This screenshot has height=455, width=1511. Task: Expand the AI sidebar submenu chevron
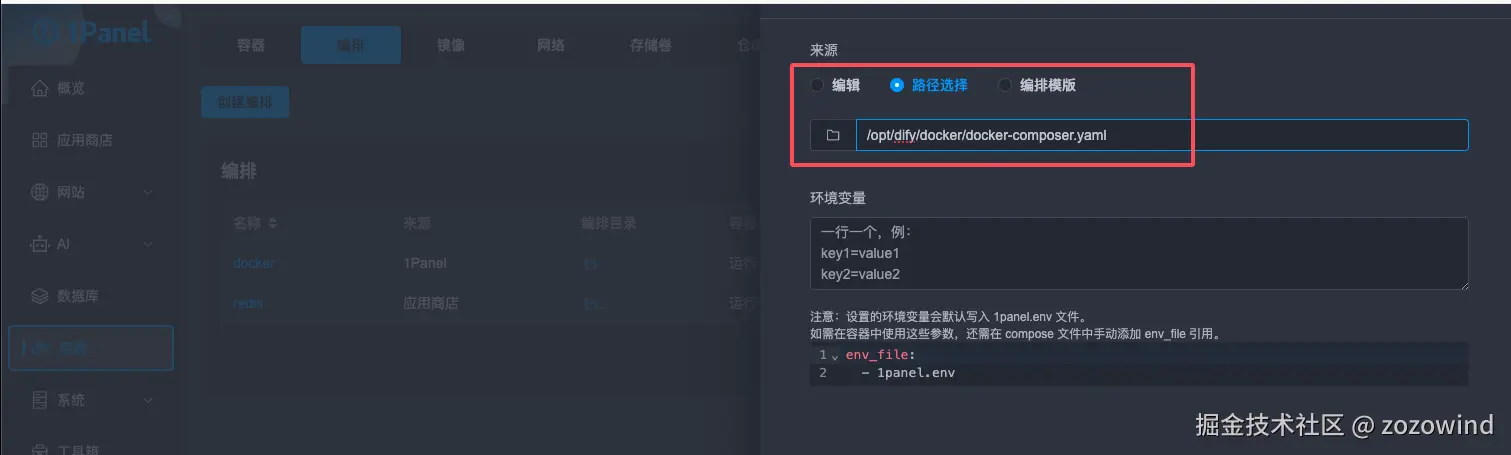[x=148, y=244]
